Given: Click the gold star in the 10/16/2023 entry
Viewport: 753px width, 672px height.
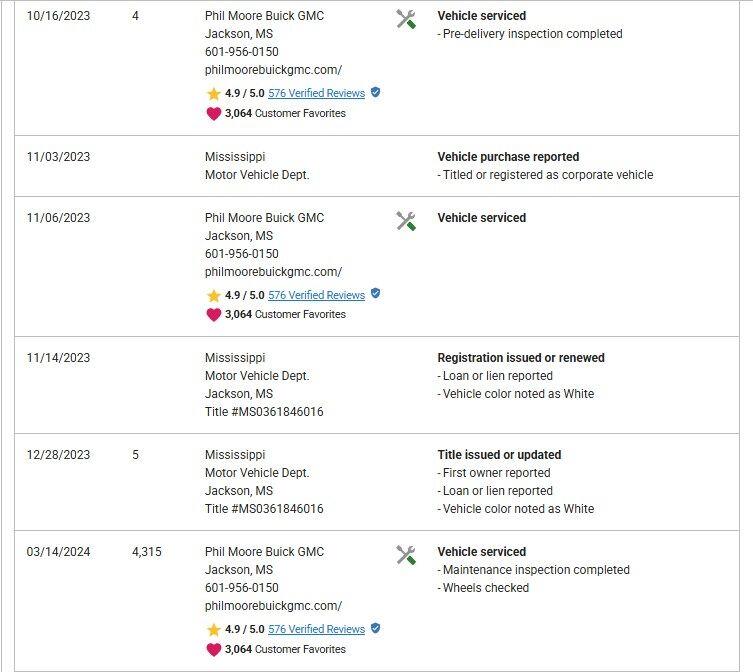Looking at the screenshot, I should point(213,94).
